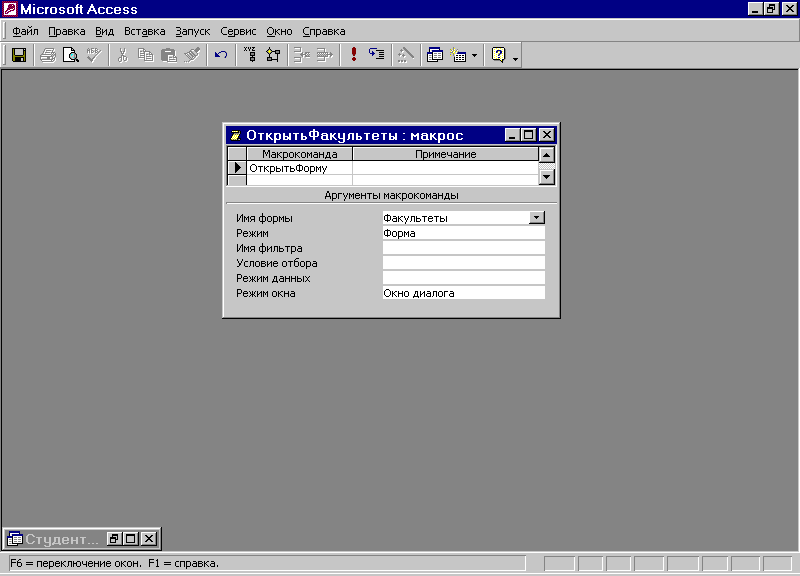Click the empty macro action cell in second row

point(299,180)
